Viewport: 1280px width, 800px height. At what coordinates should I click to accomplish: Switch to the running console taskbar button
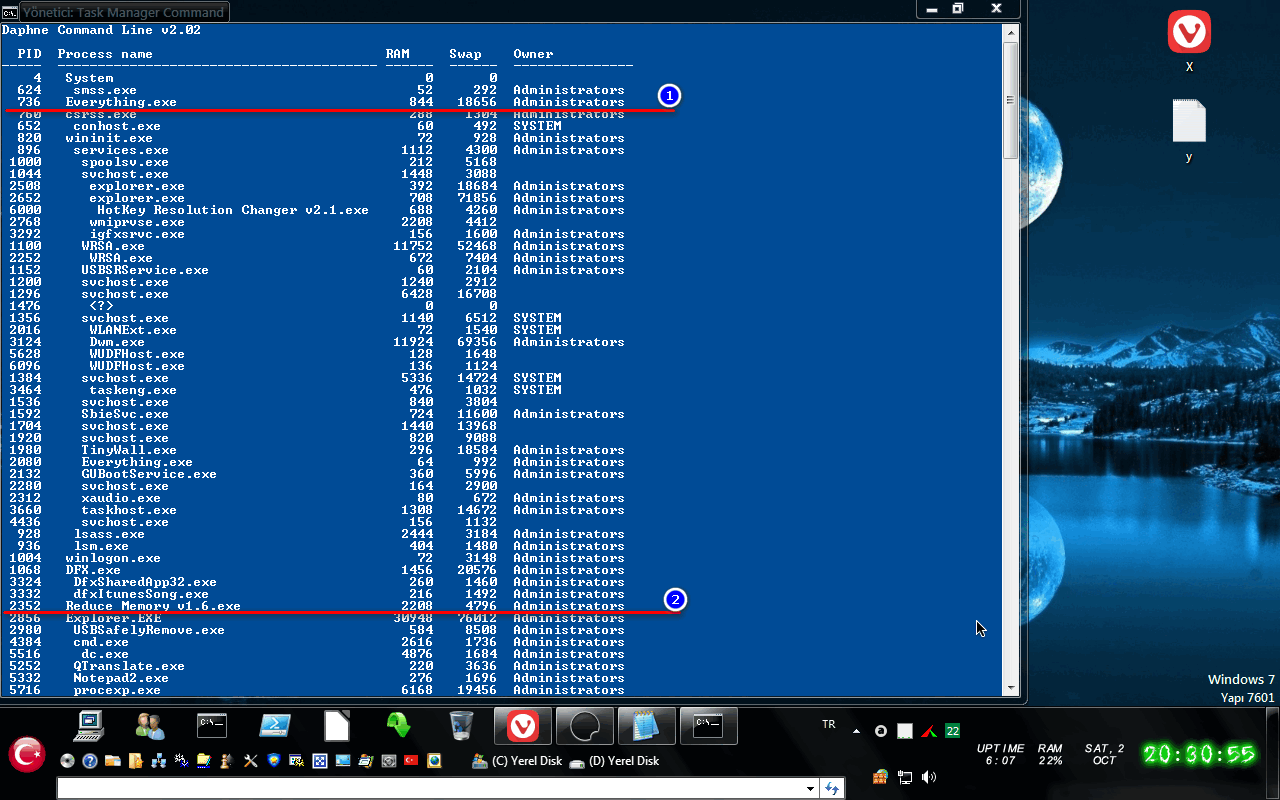coord(709,725)
